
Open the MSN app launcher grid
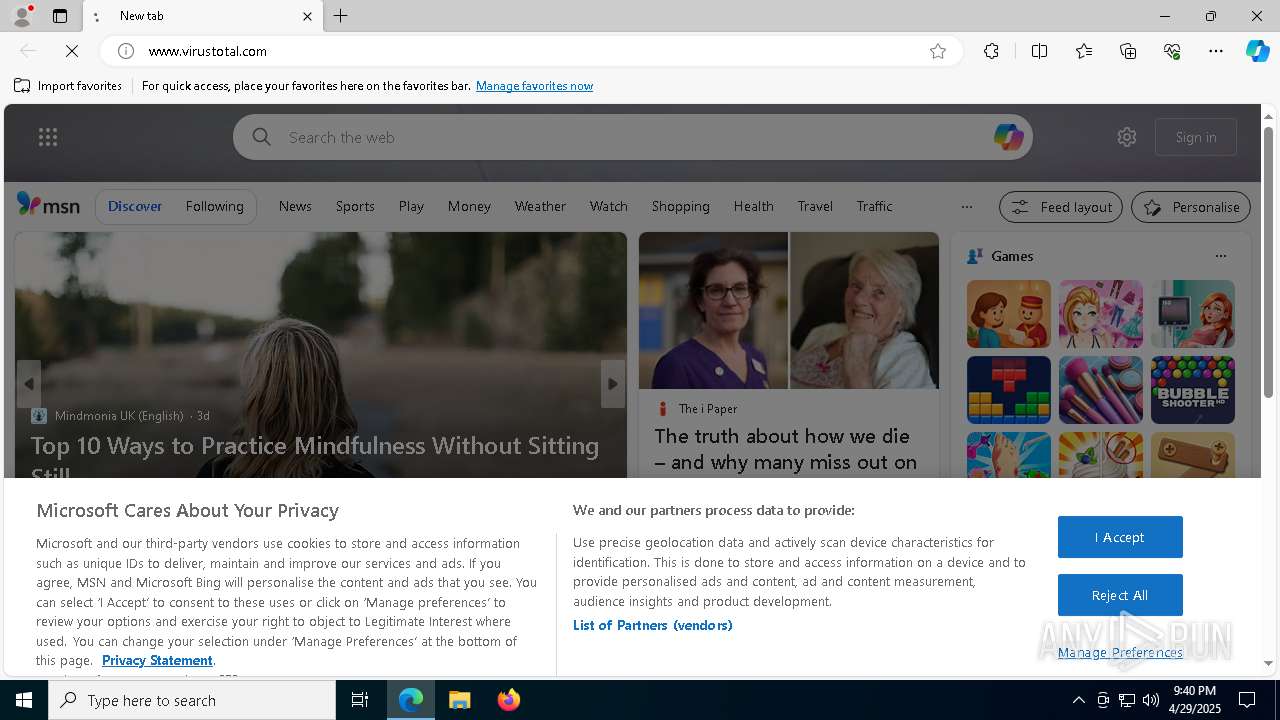tap(48, 137)
